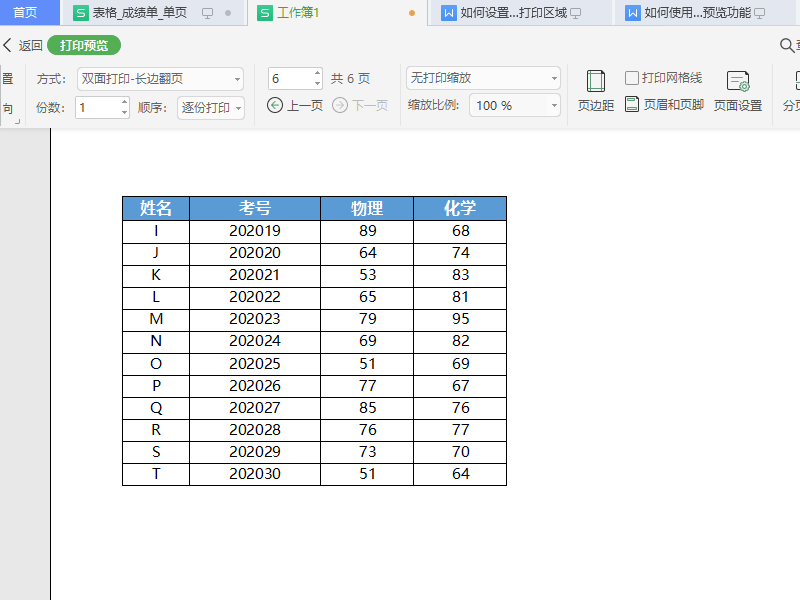Click the 如何使用...预览功能 document W icon
This screenshot has width=800, height=600.
point(633,13)
